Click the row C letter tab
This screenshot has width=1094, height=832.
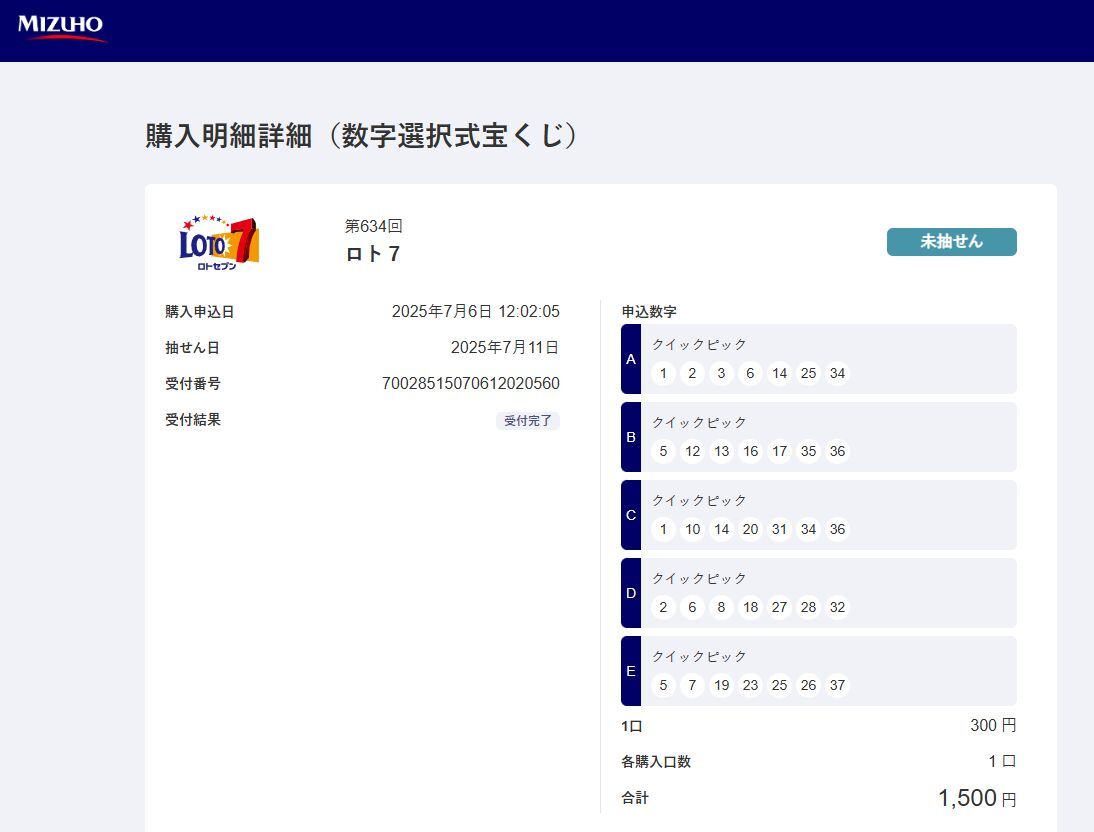pyautogui.click(x=631, y=515)
